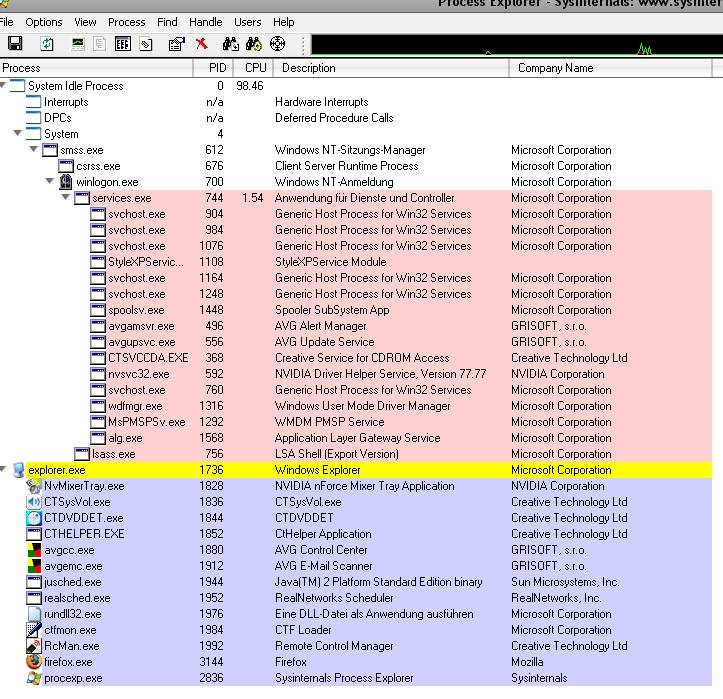Sort by the Process column header

[x=96, y=68]
